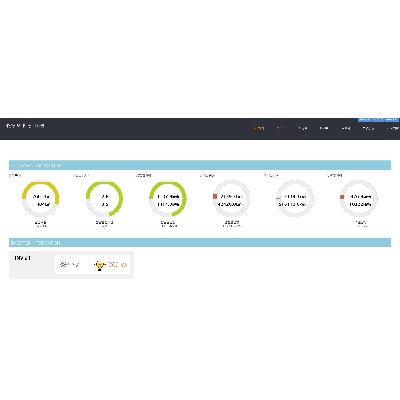Click the upper light-blue section header bar
This screenshot has width=400, height=400.
pos(200,165)
